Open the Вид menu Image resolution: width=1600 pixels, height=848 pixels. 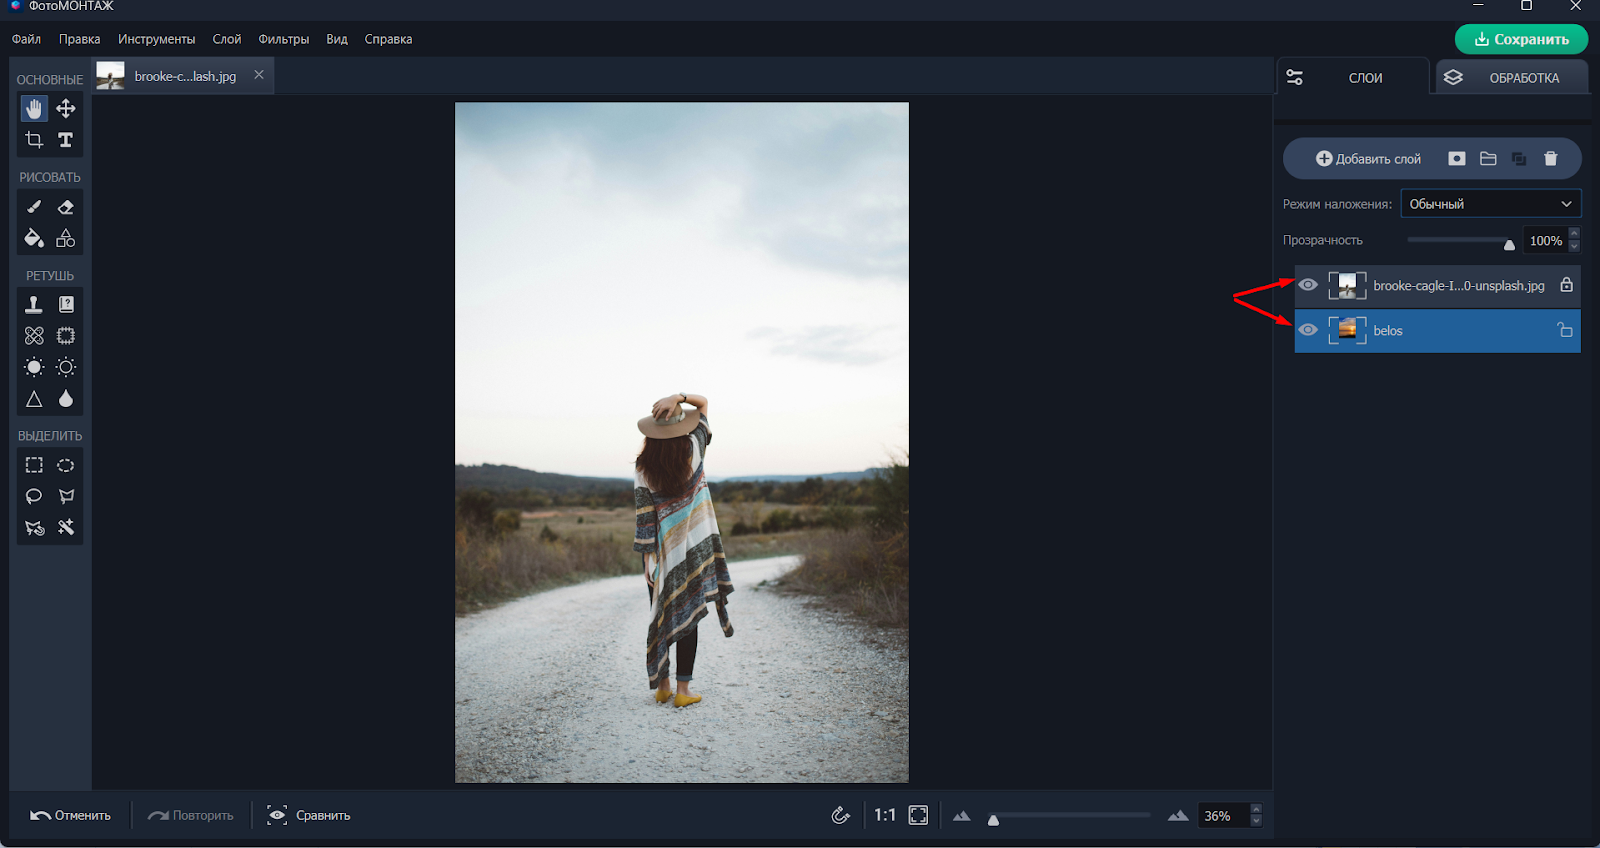point(337,39)
